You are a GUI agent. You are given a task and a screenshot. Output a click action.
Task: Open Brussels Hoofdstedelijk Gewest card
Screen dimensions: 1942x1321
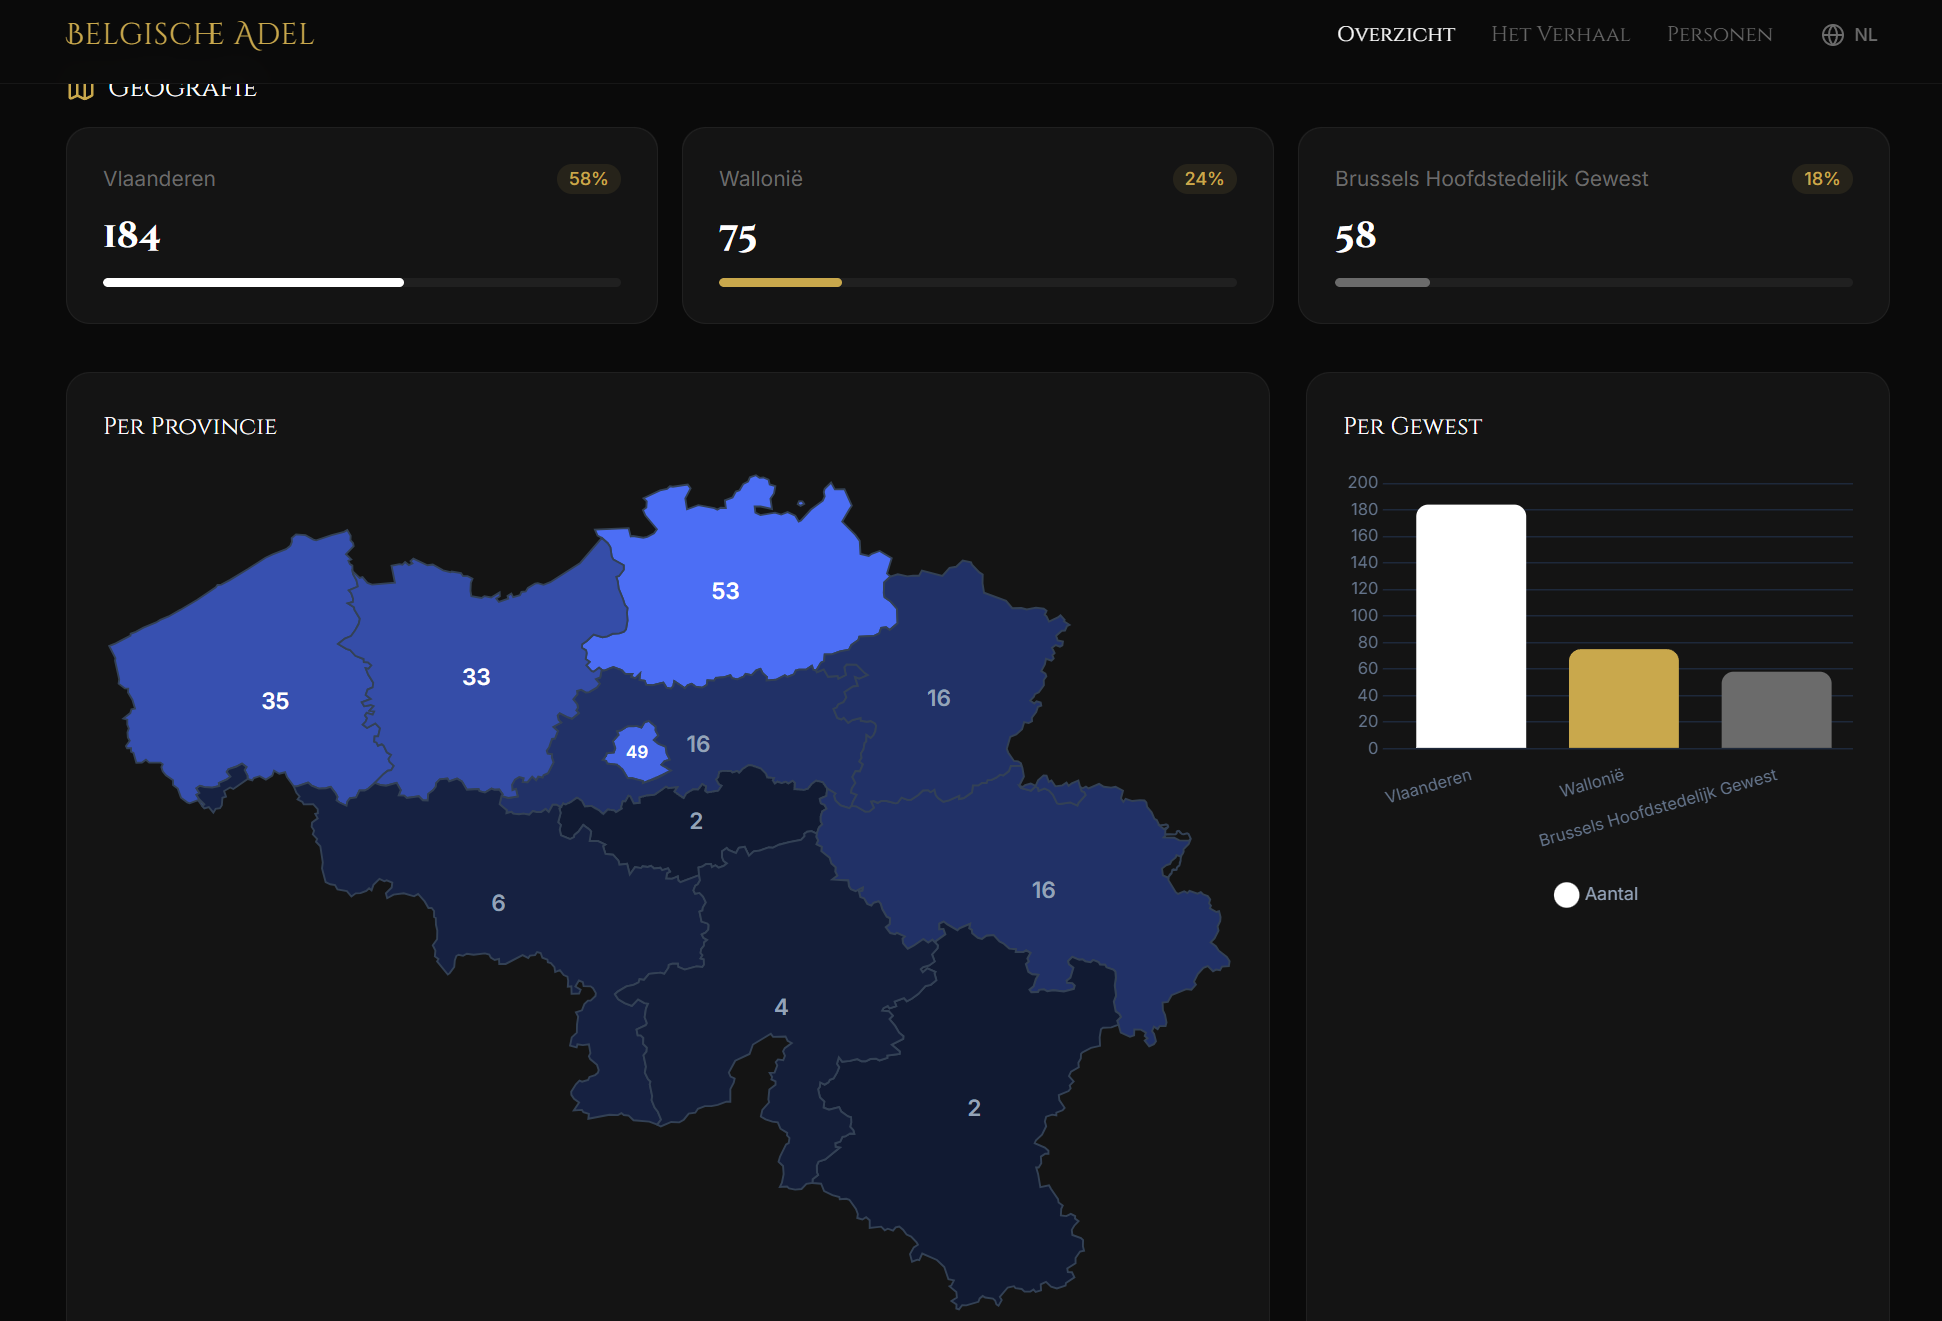point(1593,225)
